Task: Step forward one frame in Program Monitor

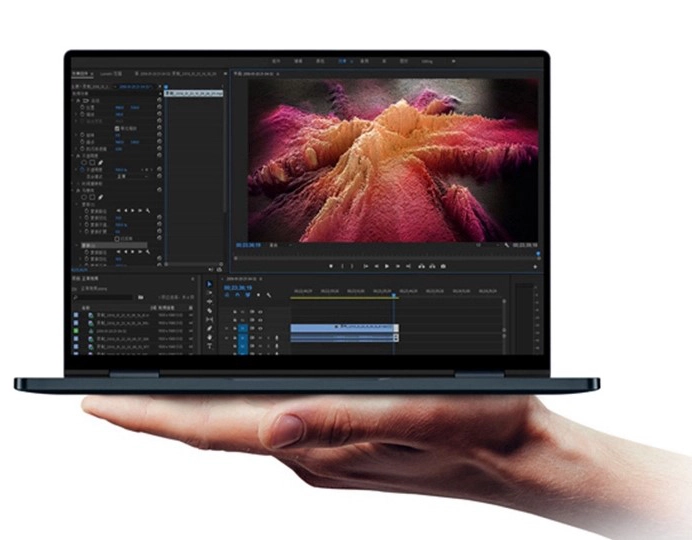Action: 398,266
